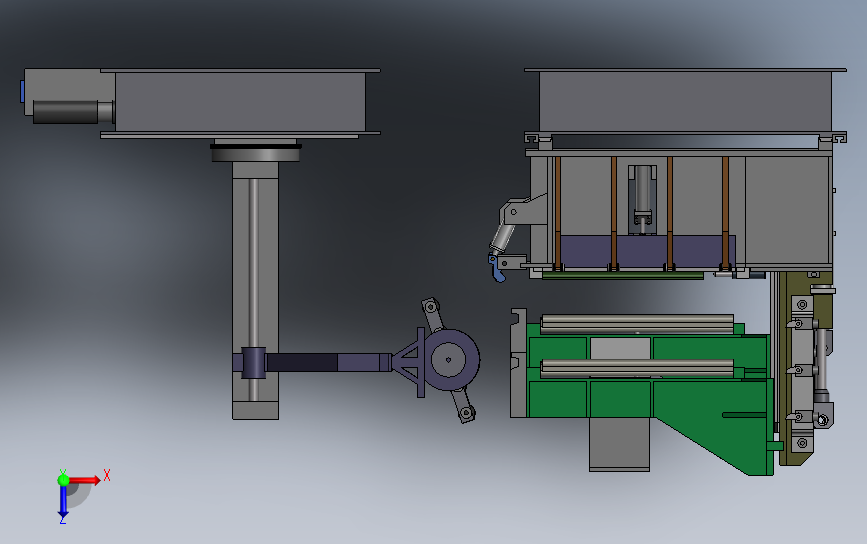The height and width of the screenshot is (544, 867).
Task: Select the round flange beneath the left tray
Action: click(255, 153)
